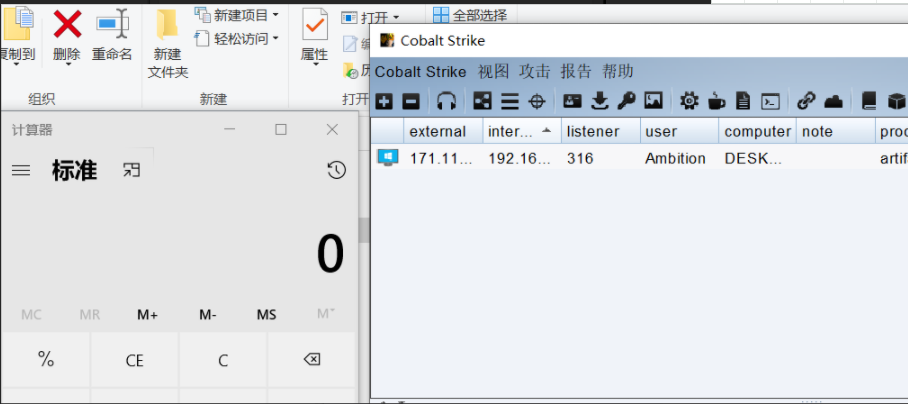Click the Properties (属性) checkmark icon
The image size is (908, 404).
click(x=315, y=24)
